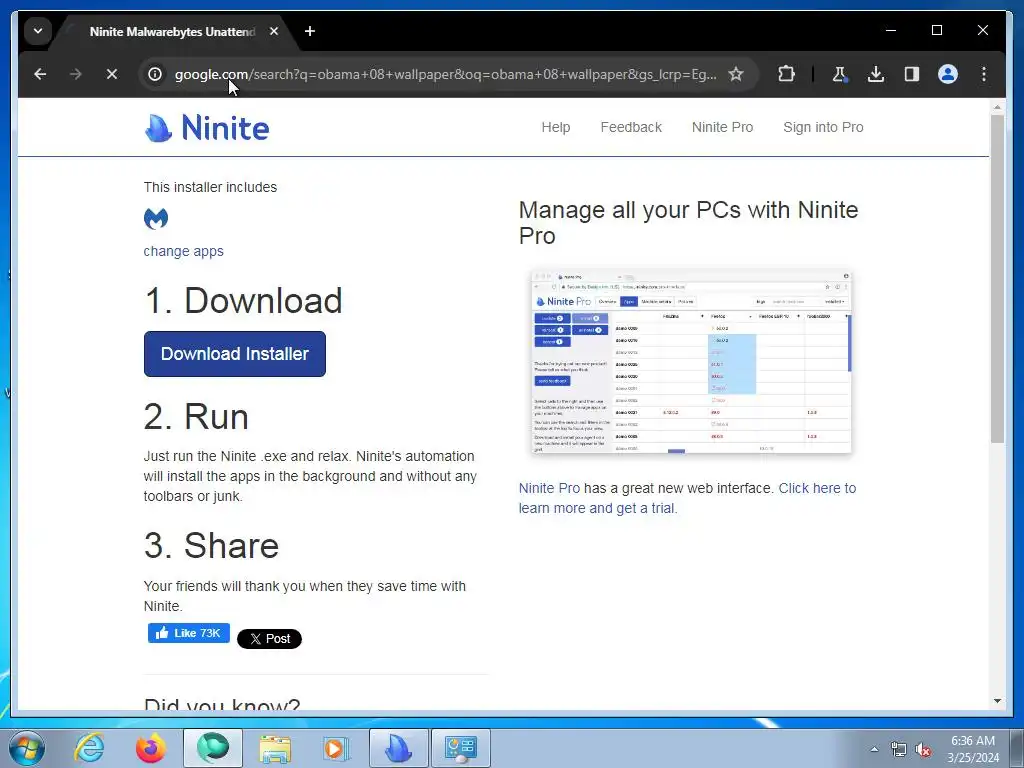This screenshot has width=1024, height=768.
Task: Open the Ninite Pro navigation link
Action: coord(722,127)
